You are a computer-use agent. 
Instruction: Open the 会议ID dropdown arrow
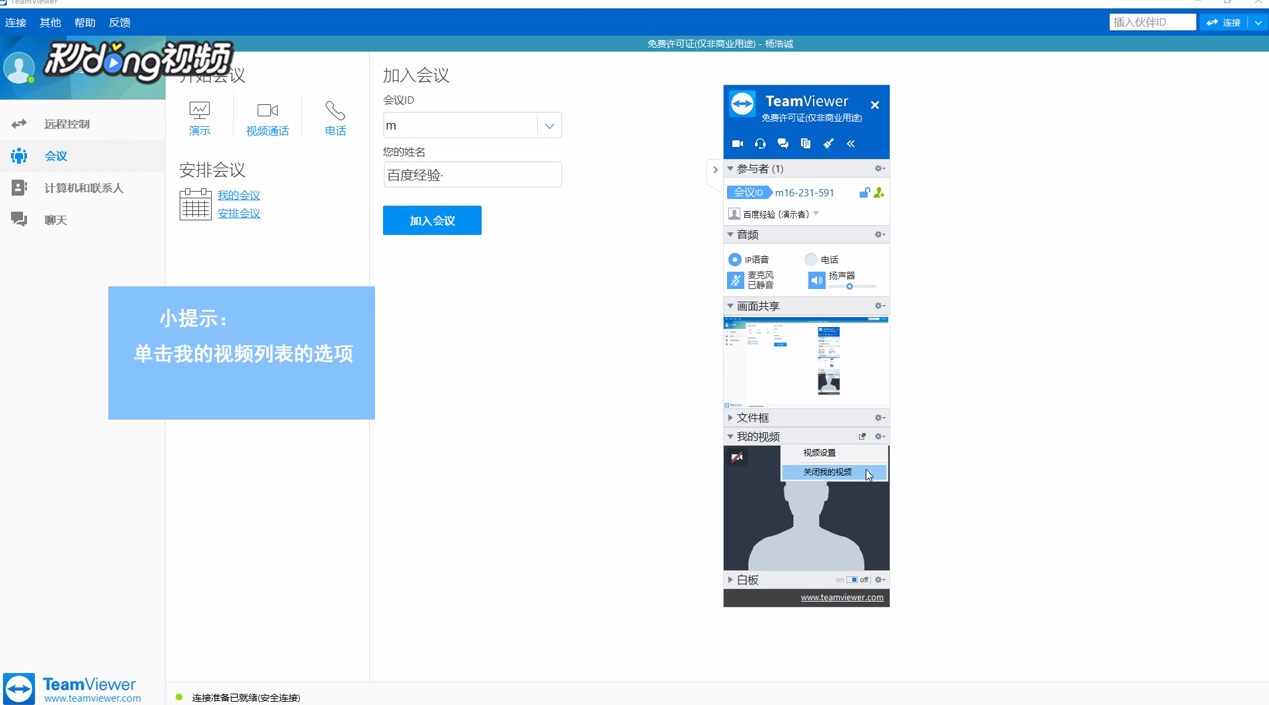click(x=549, y=126)
